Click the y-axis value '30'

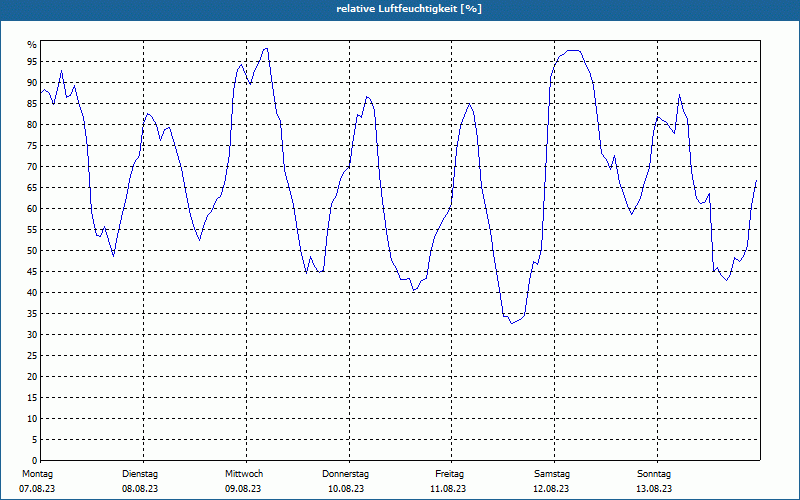tap(32, 335)
